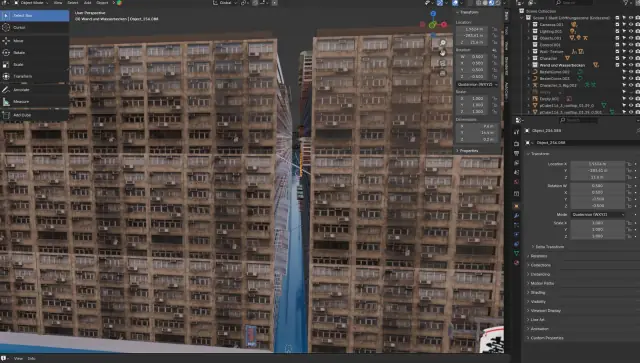Click the green Y axis gizmo ball
This screenshot has height=363, width=640.
433,25
